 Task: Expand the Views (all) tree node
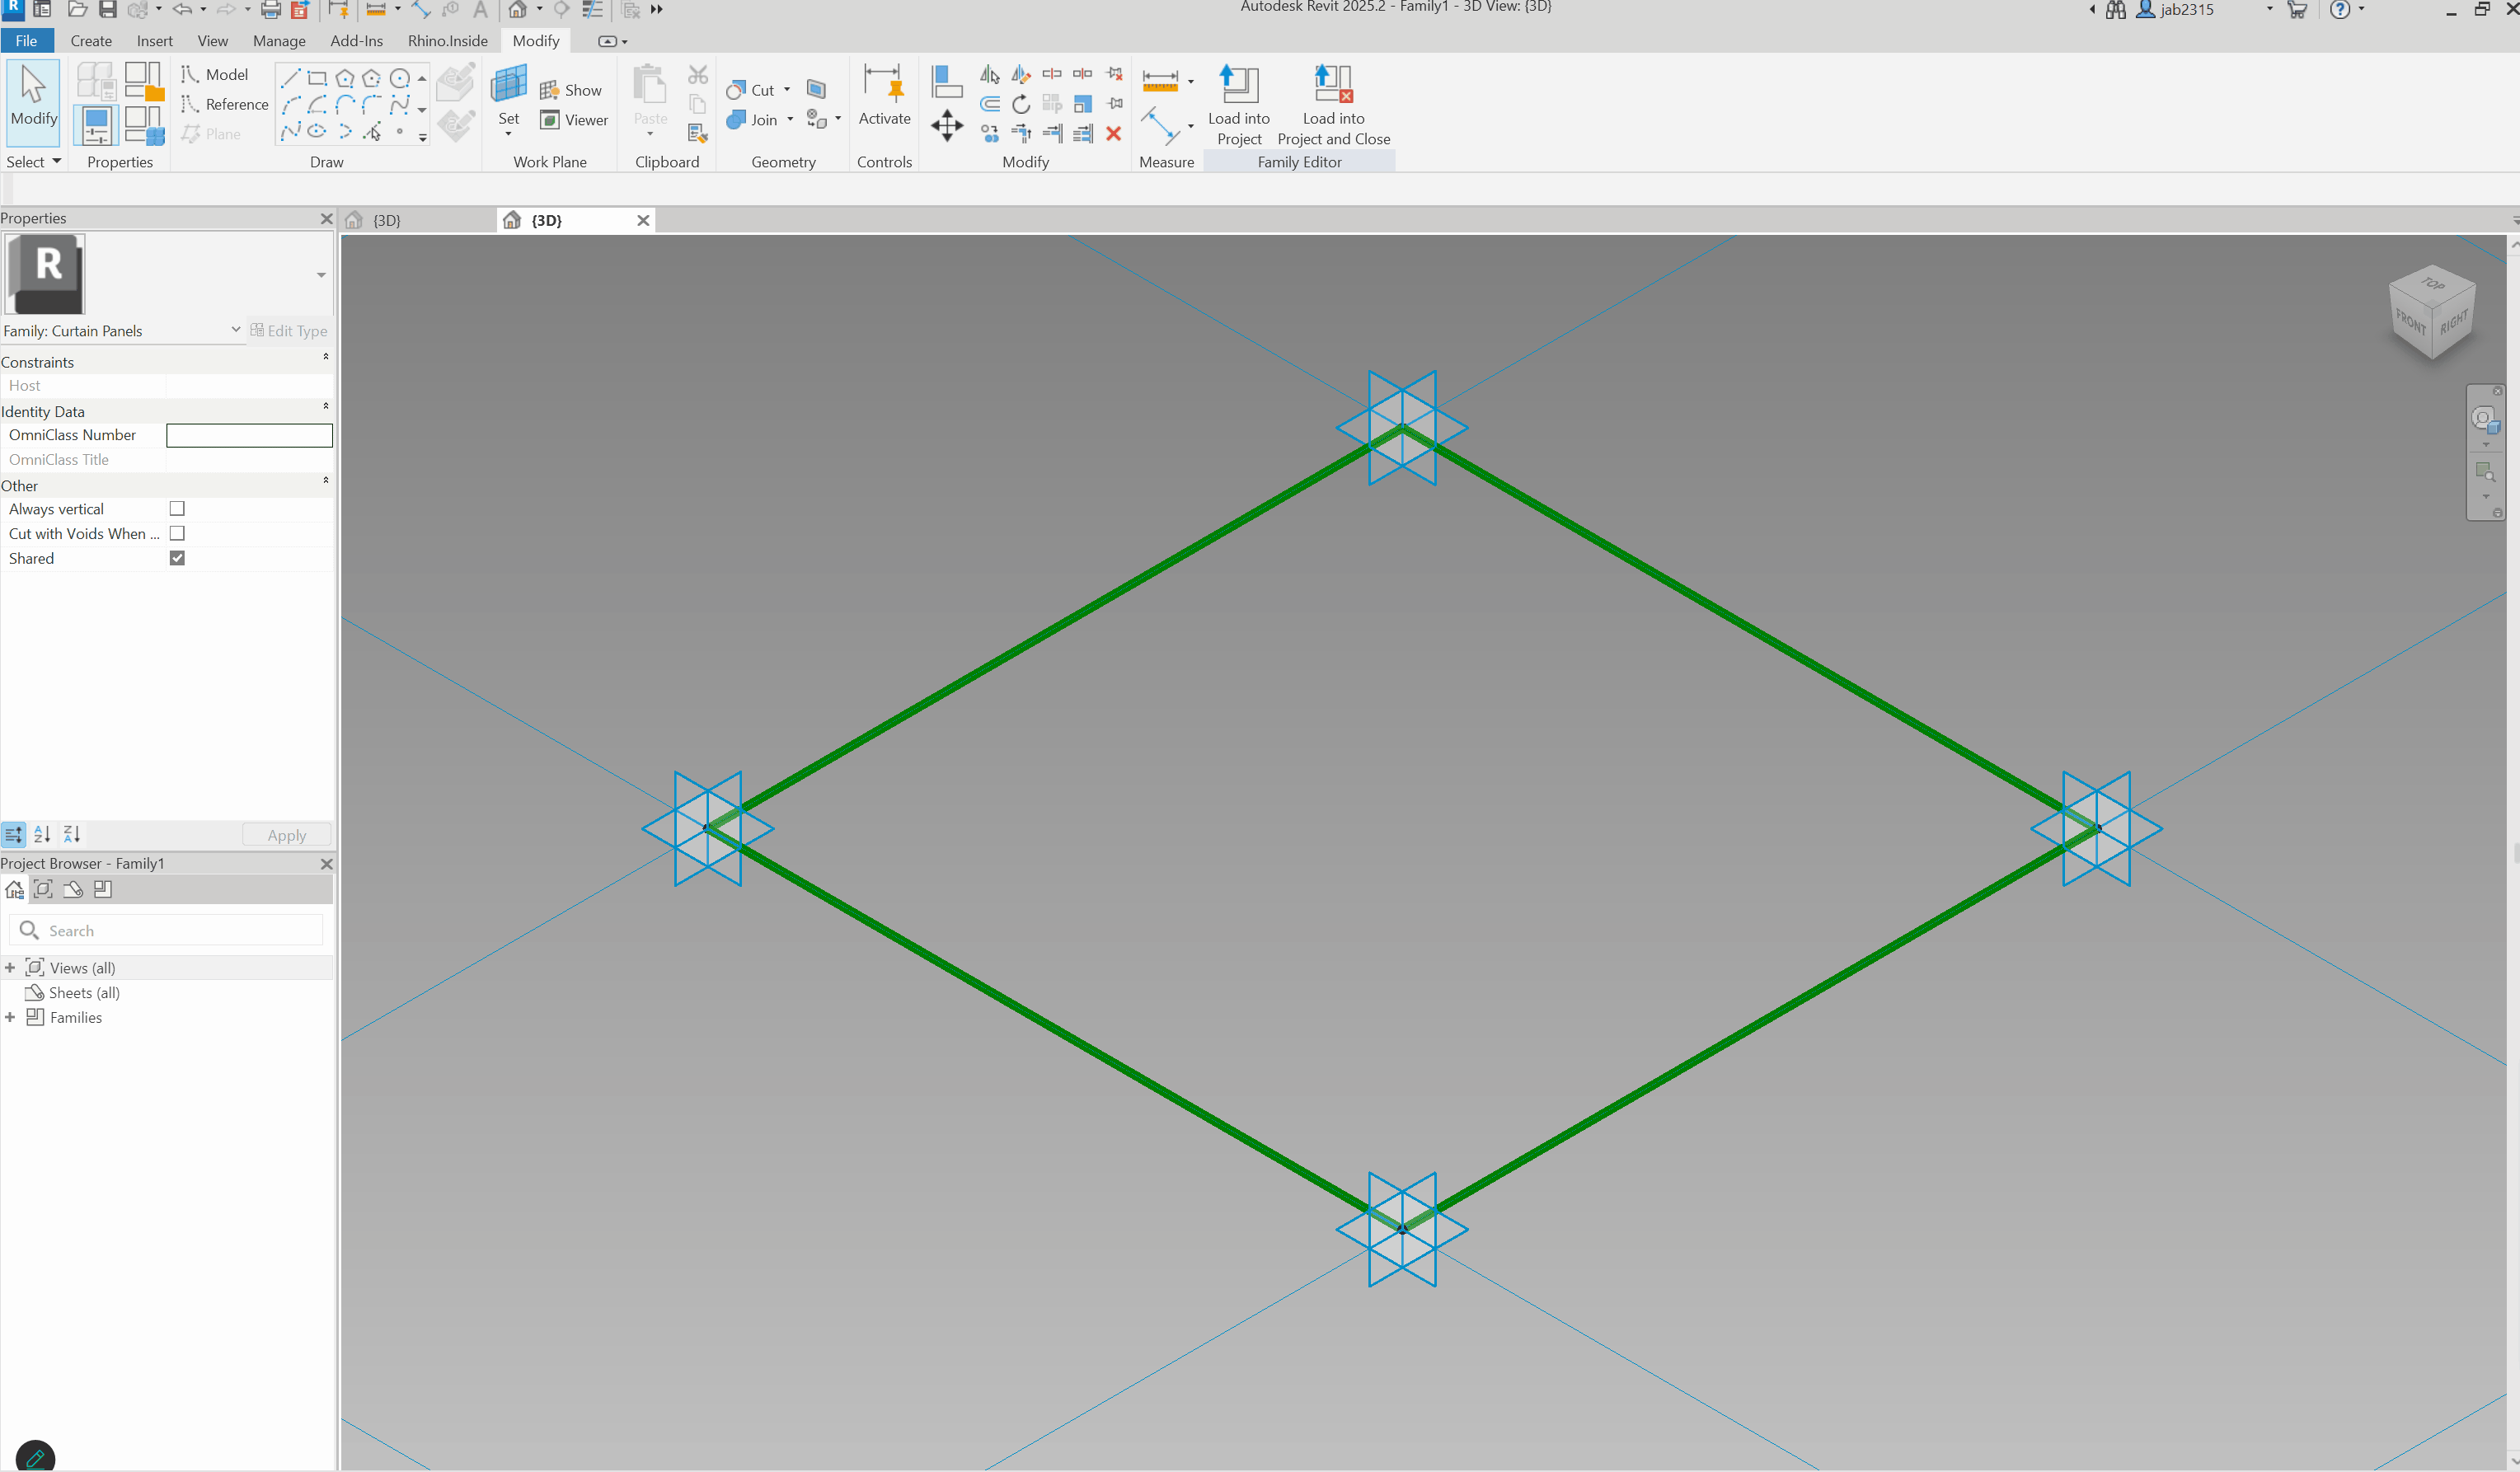[10, 968]
